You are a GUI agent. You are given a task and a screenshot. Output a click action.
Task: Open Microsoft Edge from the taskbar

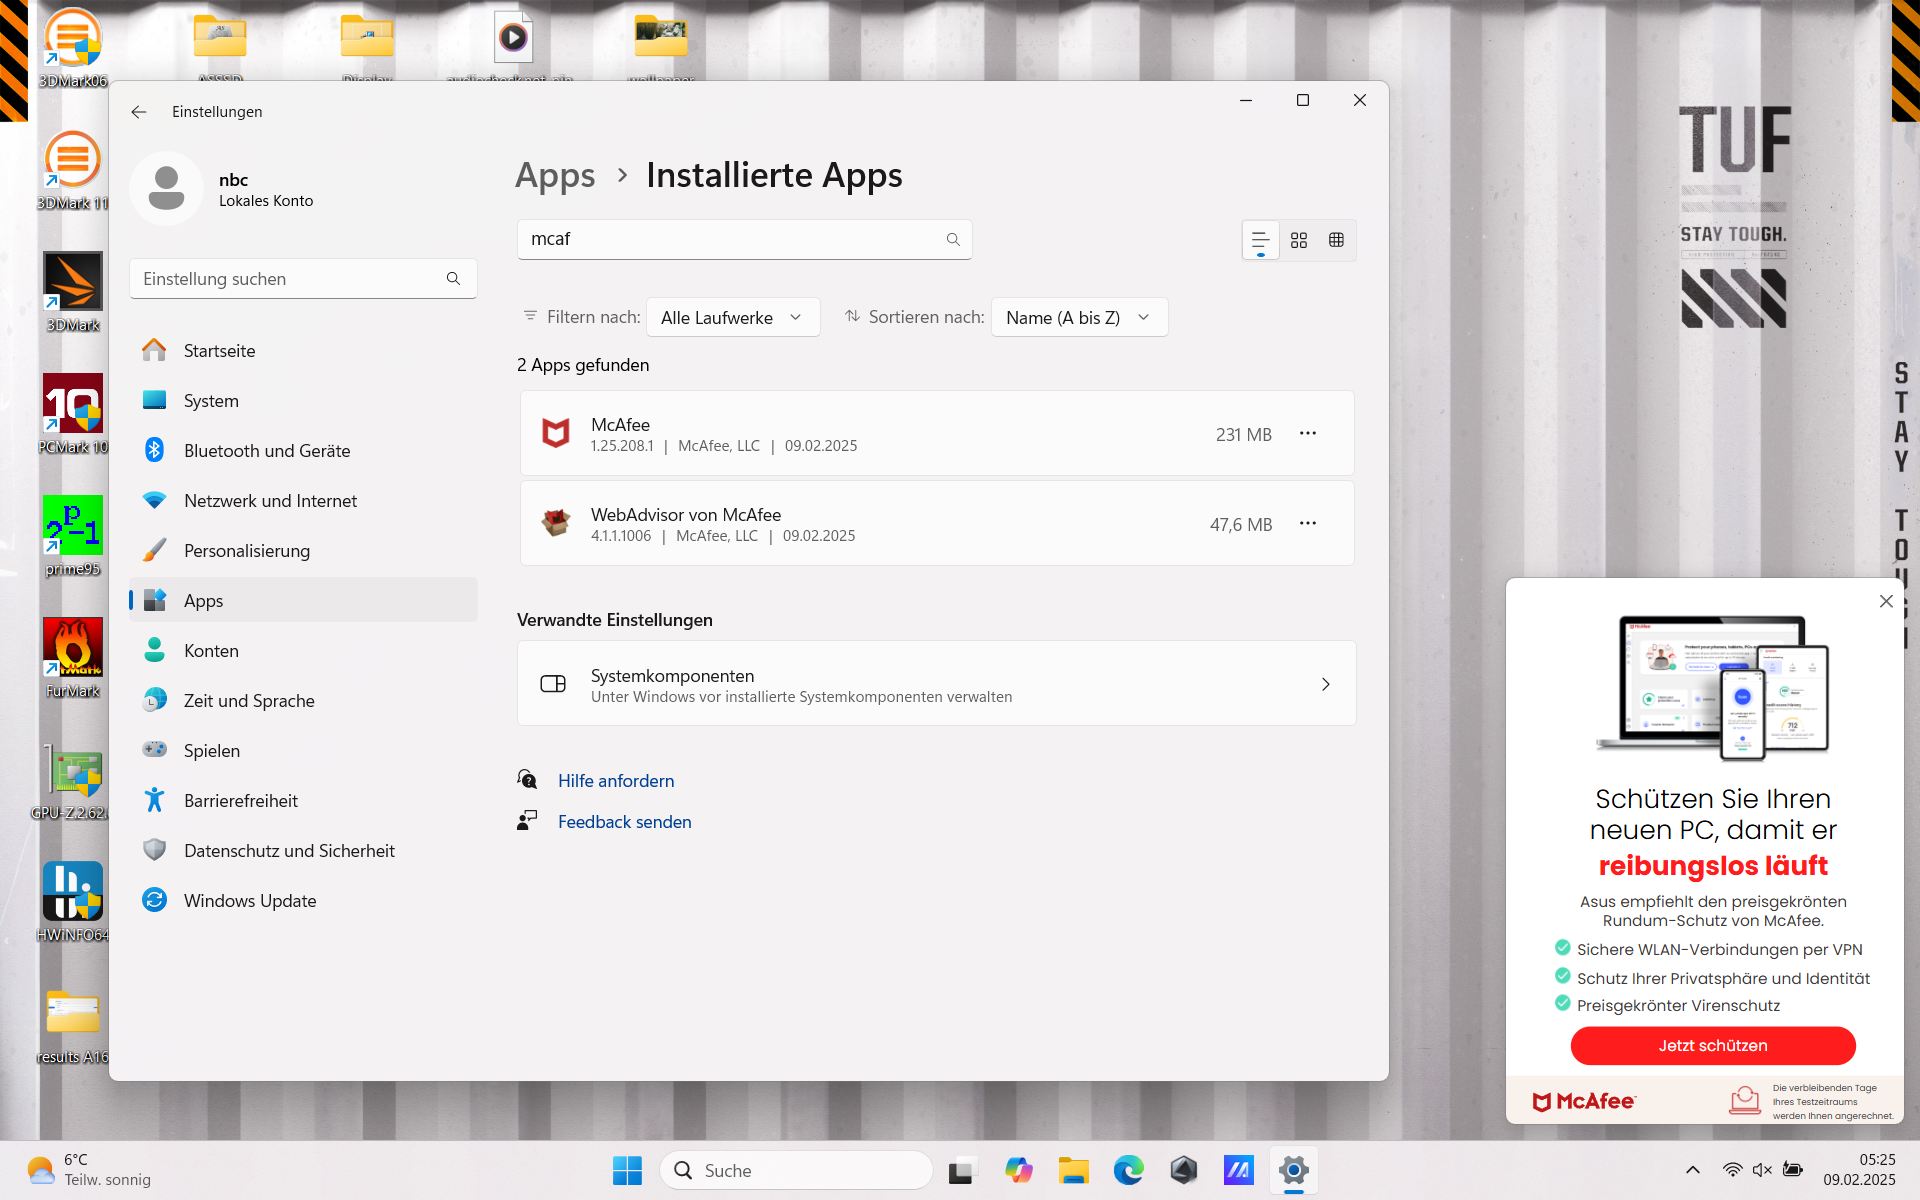click(x=1128, y=1170)
